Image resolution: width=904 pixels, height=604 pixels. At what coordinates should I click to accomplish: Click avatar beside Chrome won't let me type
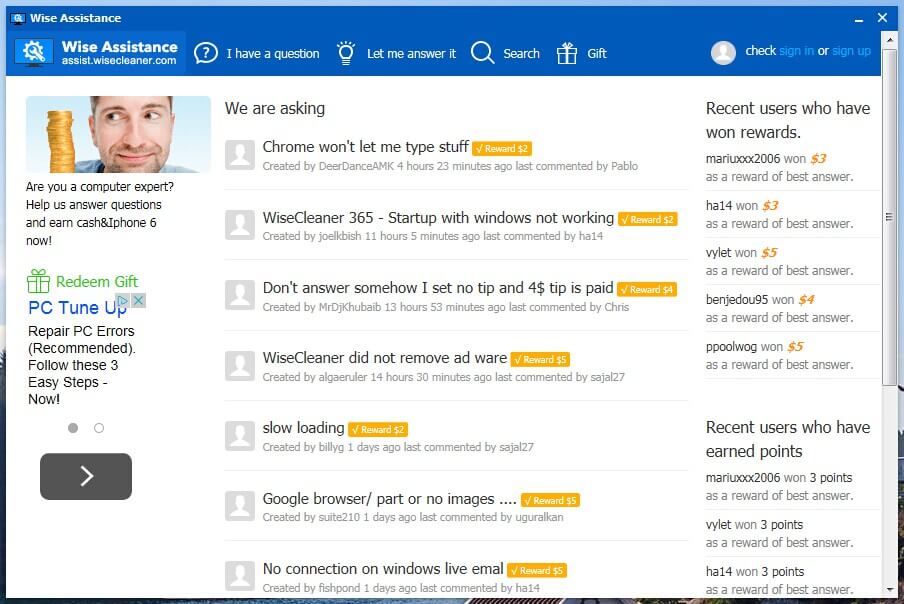coord(240,154)
